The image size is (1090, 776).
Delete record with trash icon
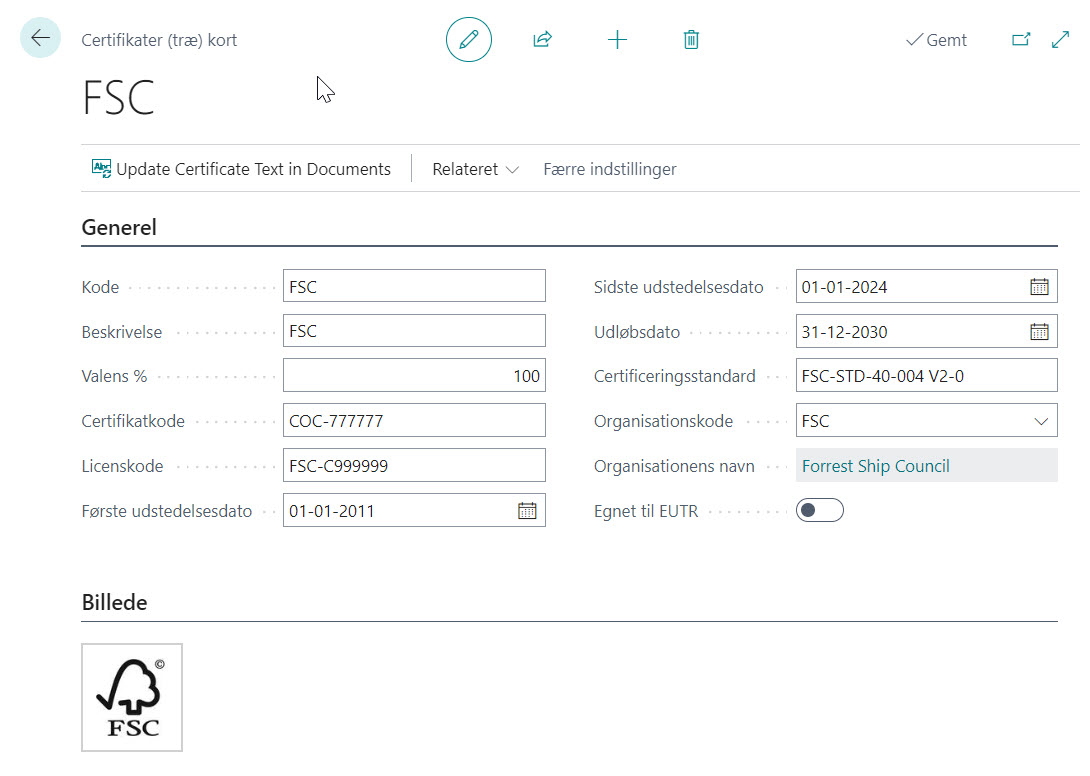(x=691, y=40)
